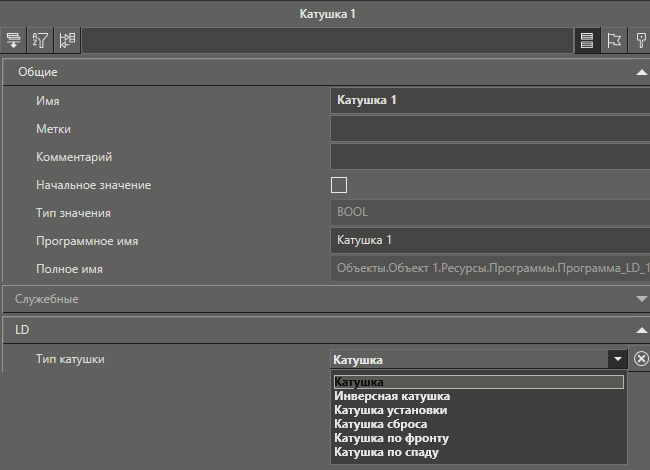Choose Катушка установки option
The height and width of the screenshot is (470, 650).
tap(390, 410)
